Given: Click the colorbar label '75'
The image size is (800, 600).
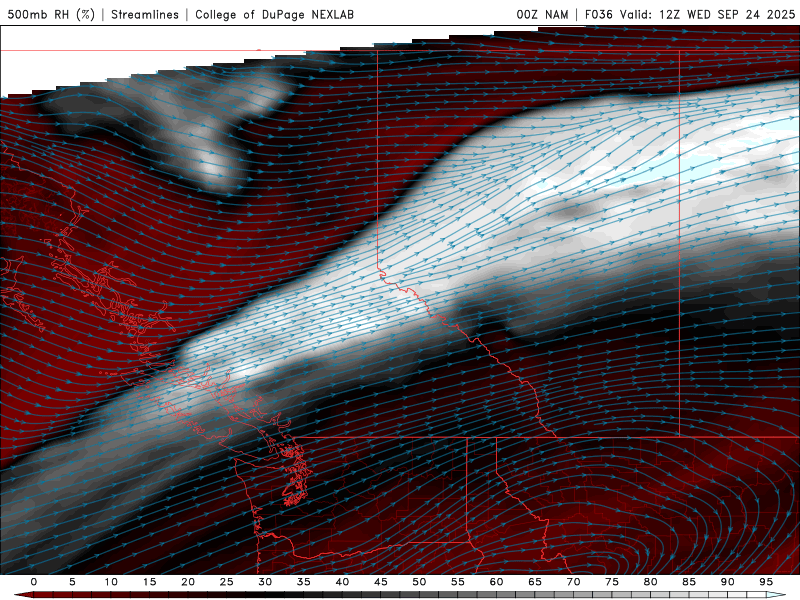Looking at the screenshot, I should coord(612,582).
